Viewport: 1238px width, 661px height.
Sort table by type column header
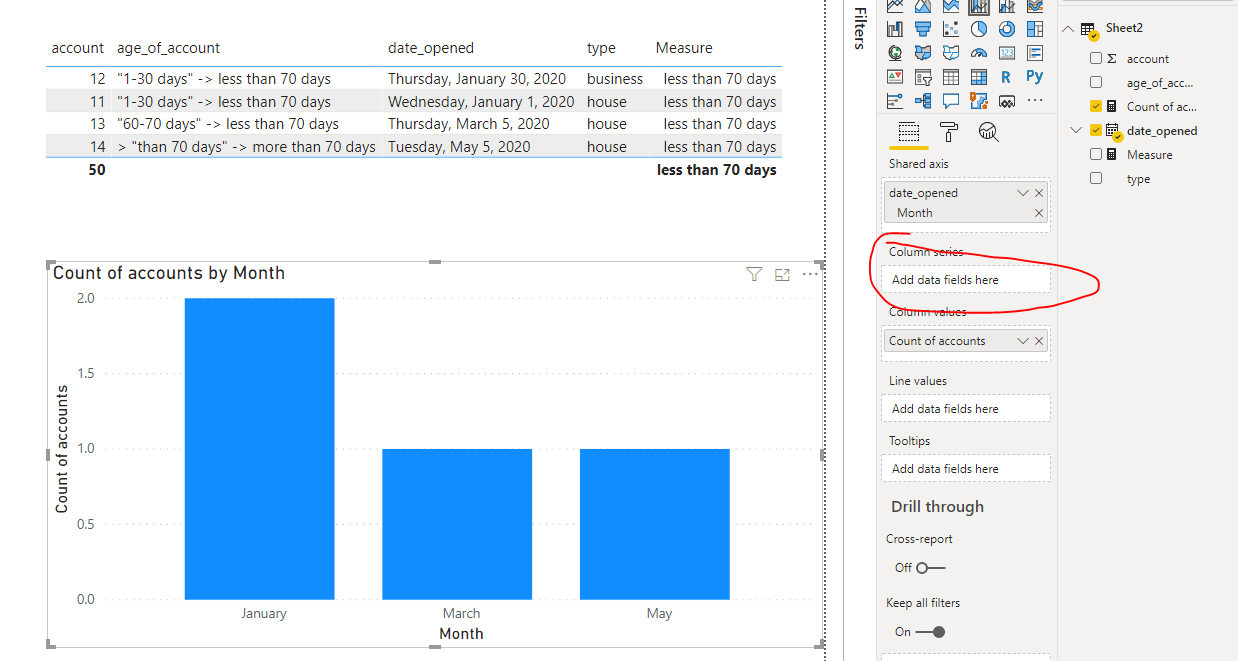pos(601,48)
